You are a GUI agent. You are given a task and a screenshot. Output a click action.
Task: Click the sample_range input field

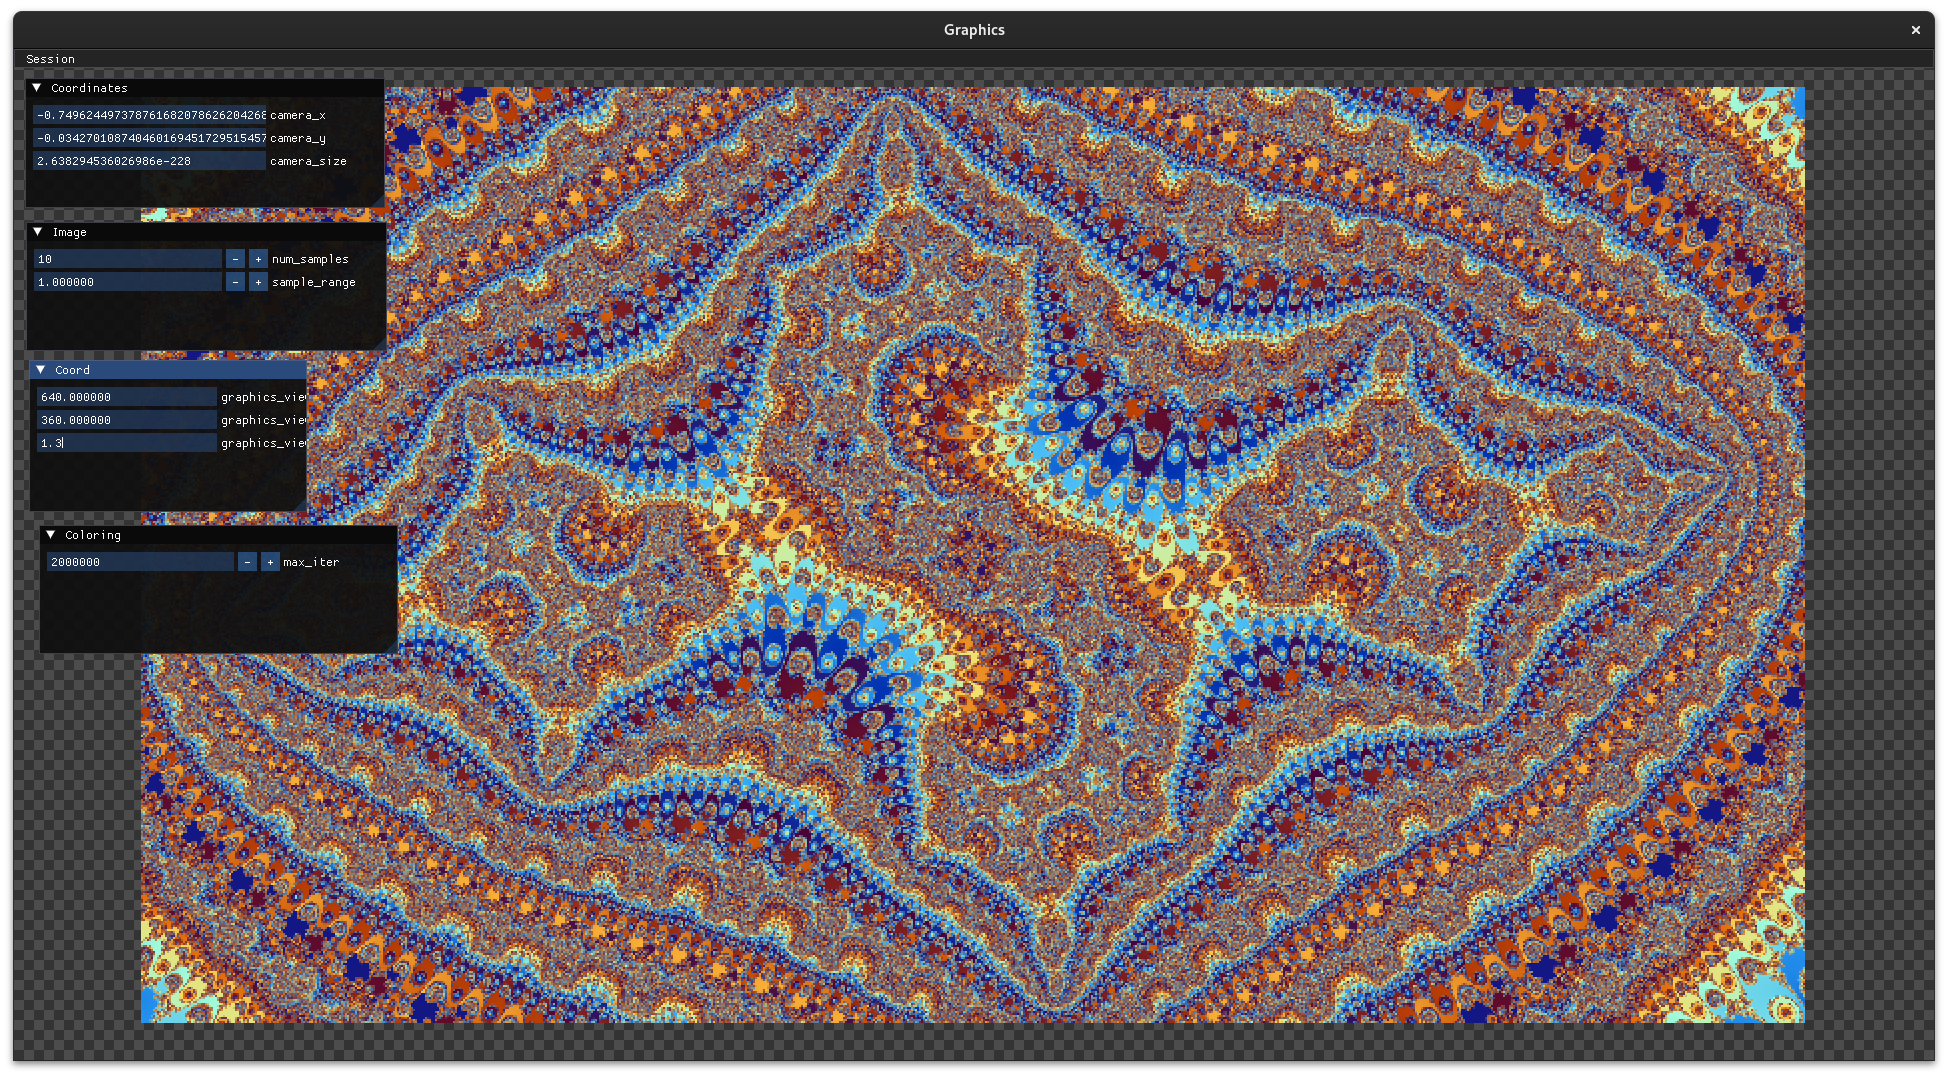pyautogui.click(x=127, y=282)
